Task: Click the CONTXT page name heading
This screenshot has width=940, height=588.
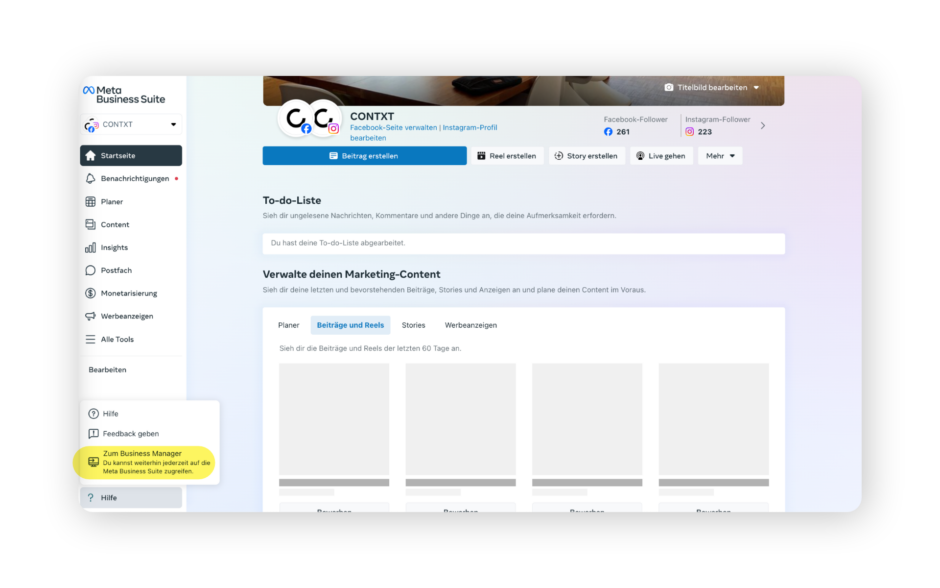Action: point(372,116)
